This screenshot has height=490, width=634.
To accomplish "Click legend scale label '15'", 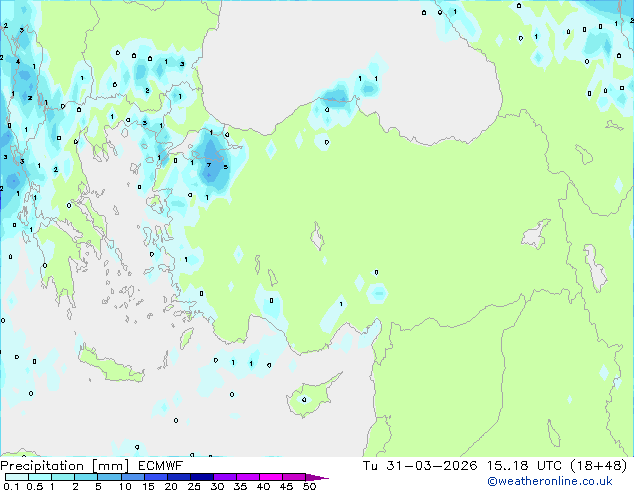I will (148, 486).
